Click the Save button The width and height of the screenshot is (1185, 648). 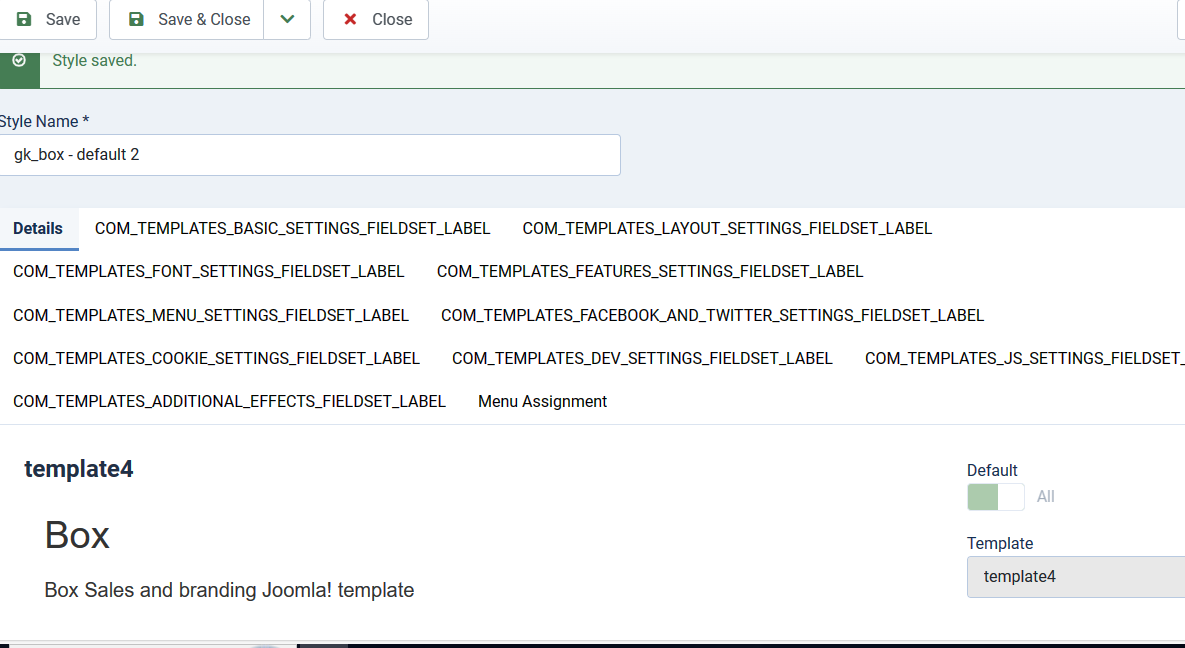pos(48,19)
